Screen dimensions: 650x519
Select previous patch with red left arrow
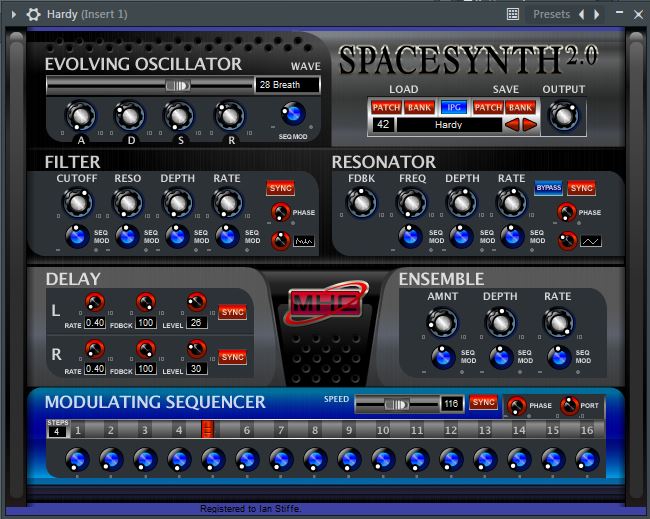click(x=512, y=124)
